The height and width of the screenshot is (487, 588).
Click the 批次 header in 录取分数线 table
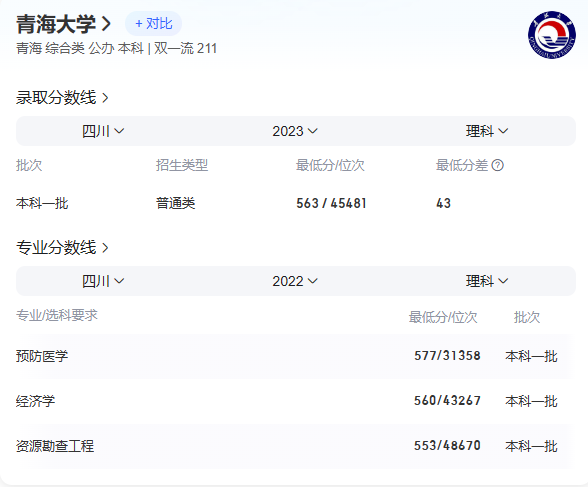29,165
